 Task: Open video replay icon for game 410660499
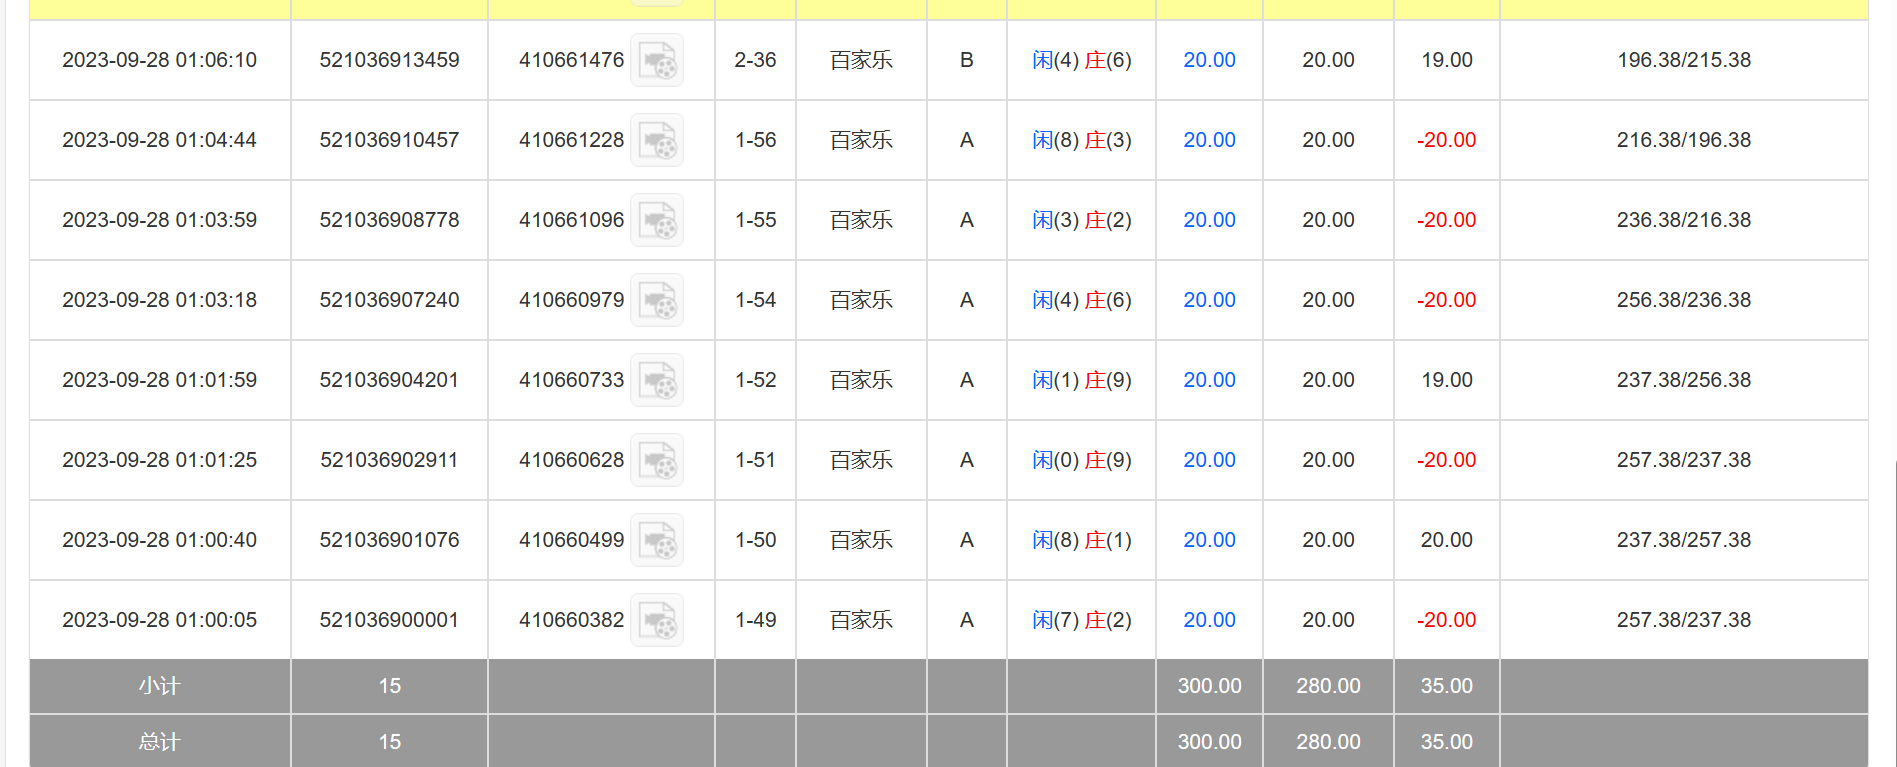click(657, 540)
